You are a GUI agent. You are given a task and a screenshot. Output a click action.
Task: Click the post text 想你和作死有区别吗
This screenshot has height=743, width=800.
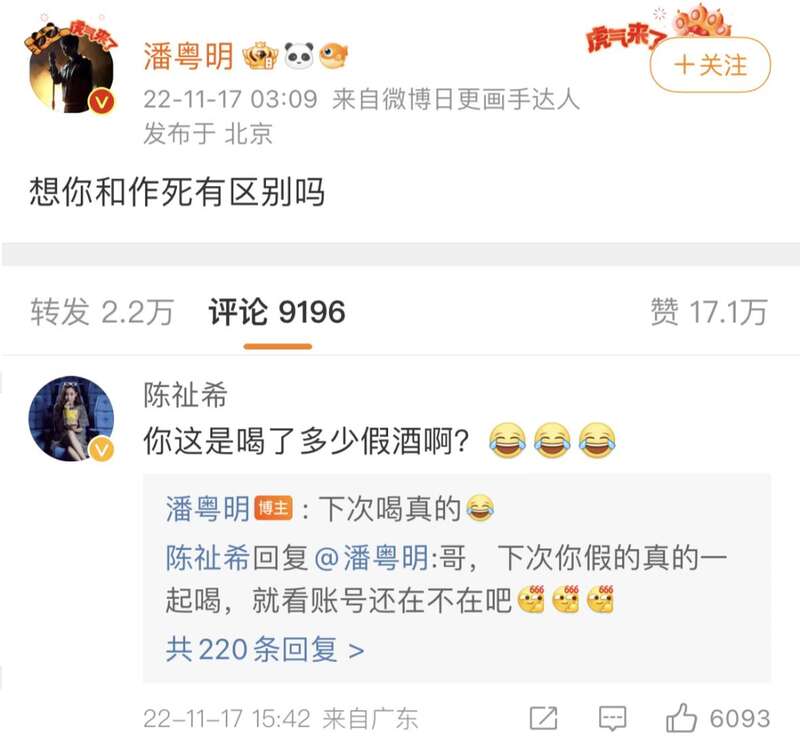click(177, 192)
